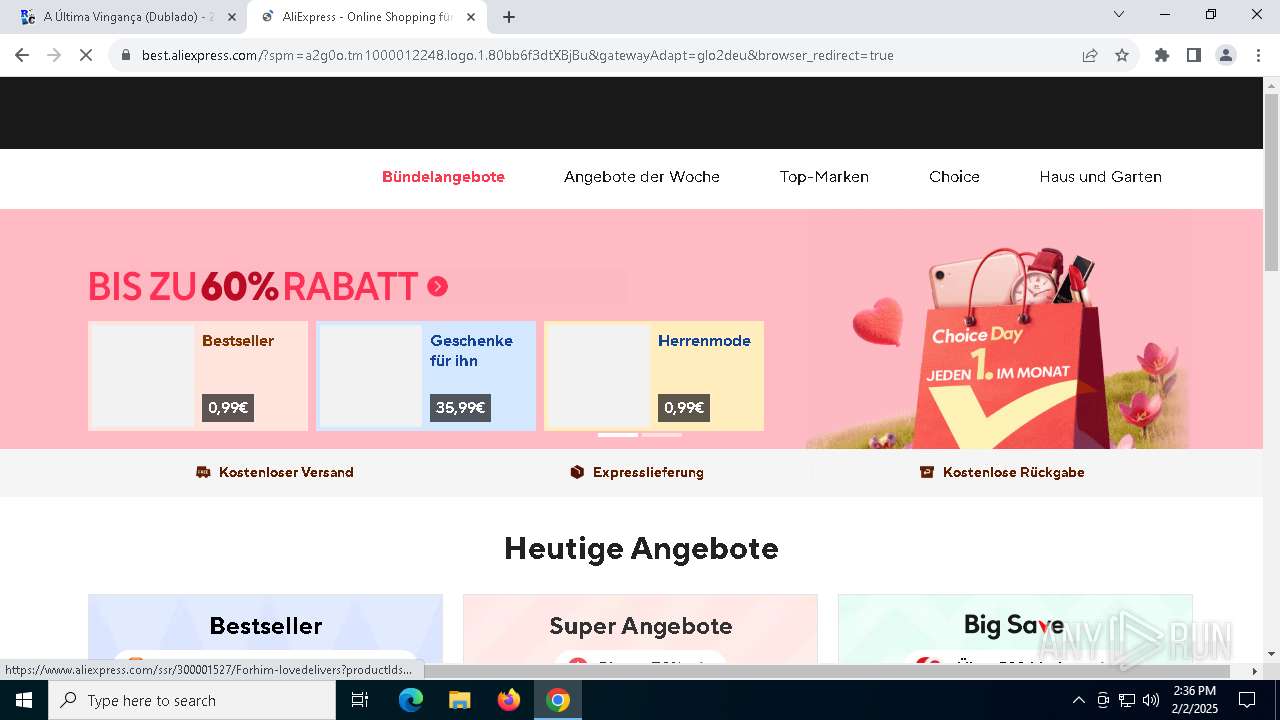Select the first carousel indicator
The width and height of the screenshot is (1280, 720).
click(618, 435)
